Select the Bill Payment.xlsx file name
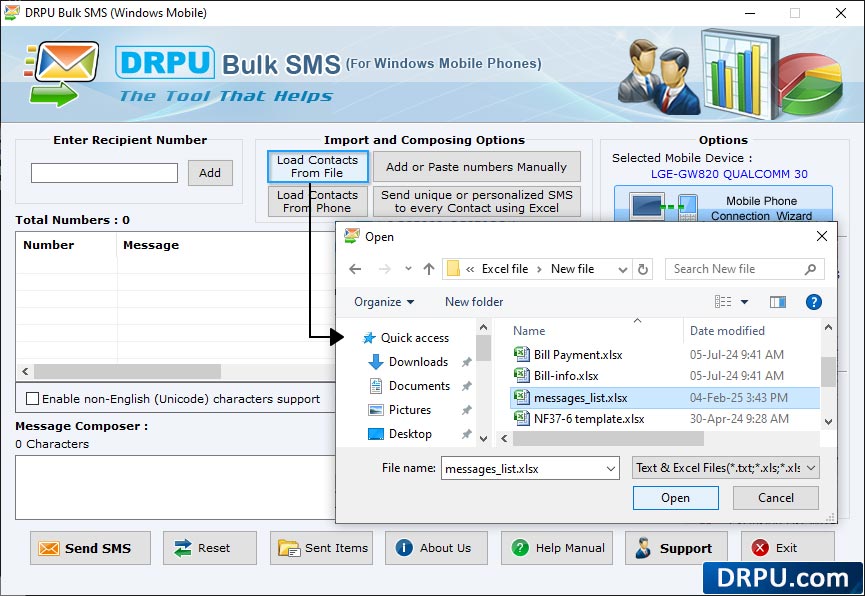 [578, 355]
